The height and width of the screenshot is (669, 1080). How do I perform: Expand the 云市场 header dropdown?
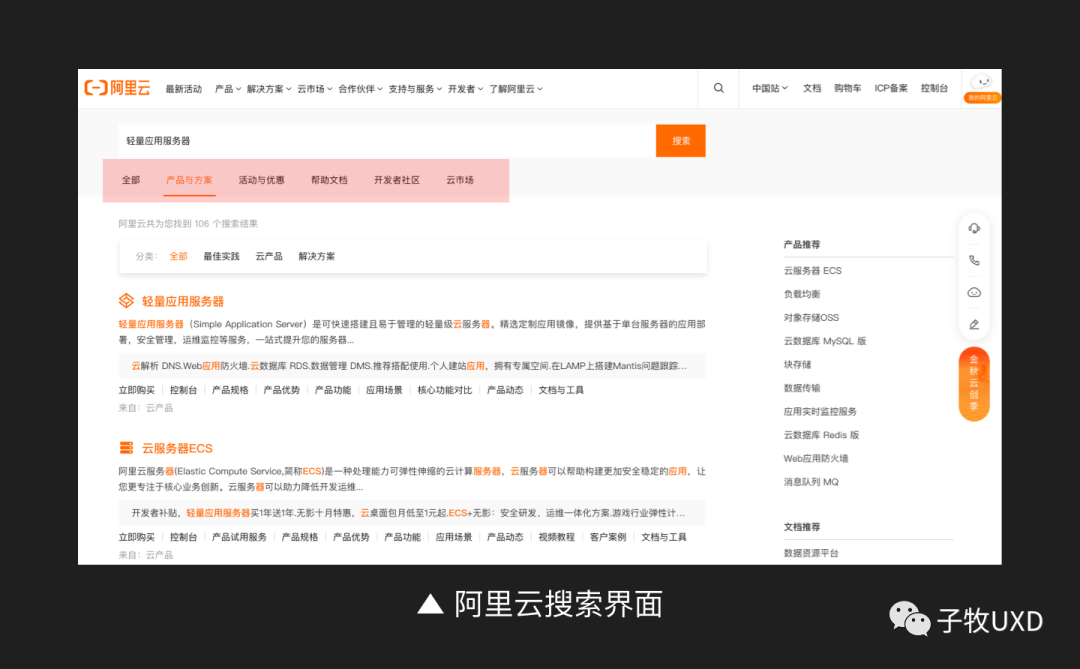click(x=314, y=89)
